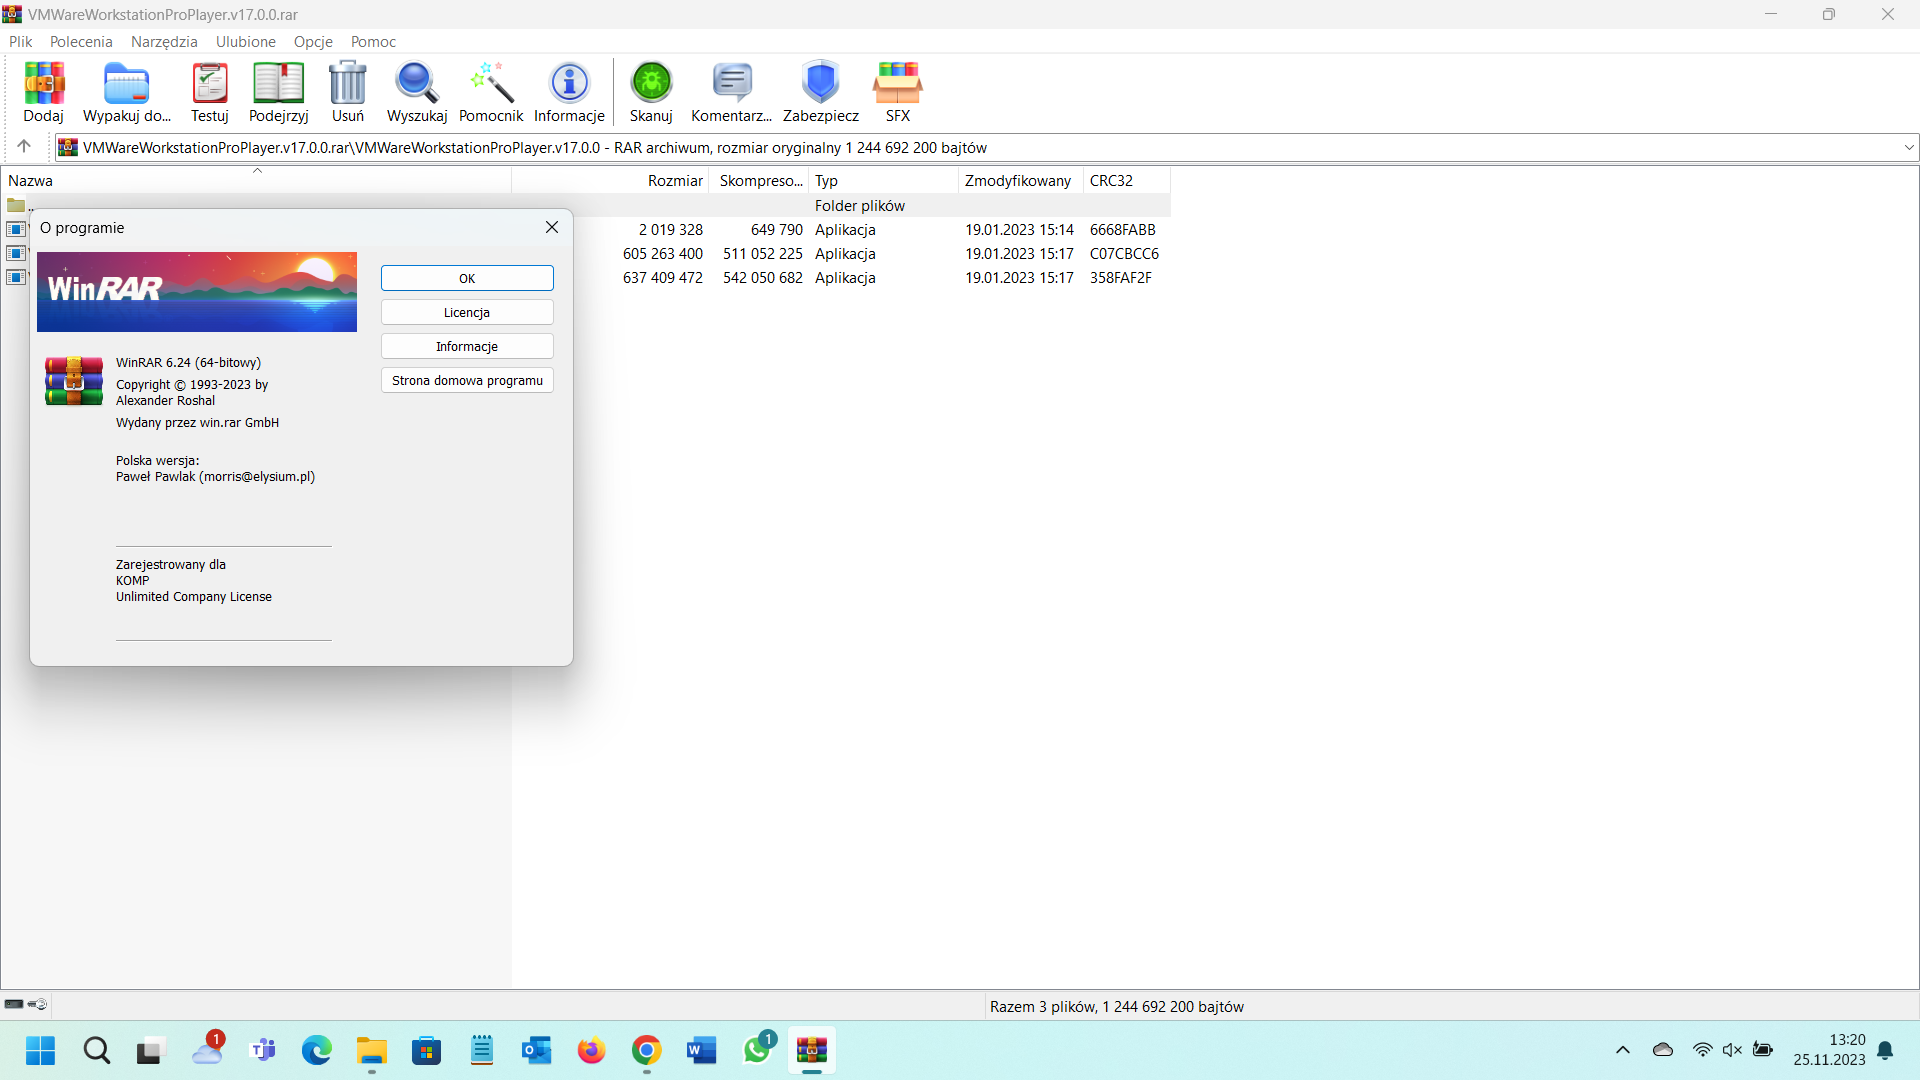
Task: Sort by the Rozmiar column header
Action: tap(611, 180)
